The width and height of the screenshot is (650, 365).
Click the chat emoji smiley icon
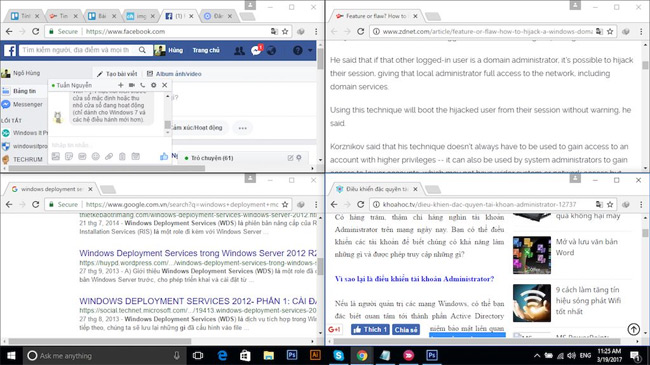pyautogui.click(x=95, y=156)
